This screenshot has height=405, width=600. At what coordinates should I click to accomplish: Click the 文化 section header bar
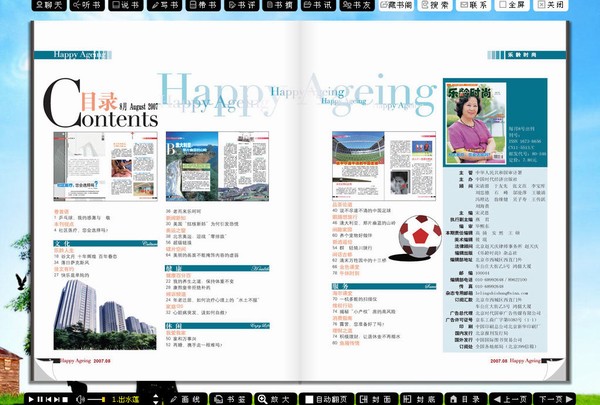[x=105, y=243]
